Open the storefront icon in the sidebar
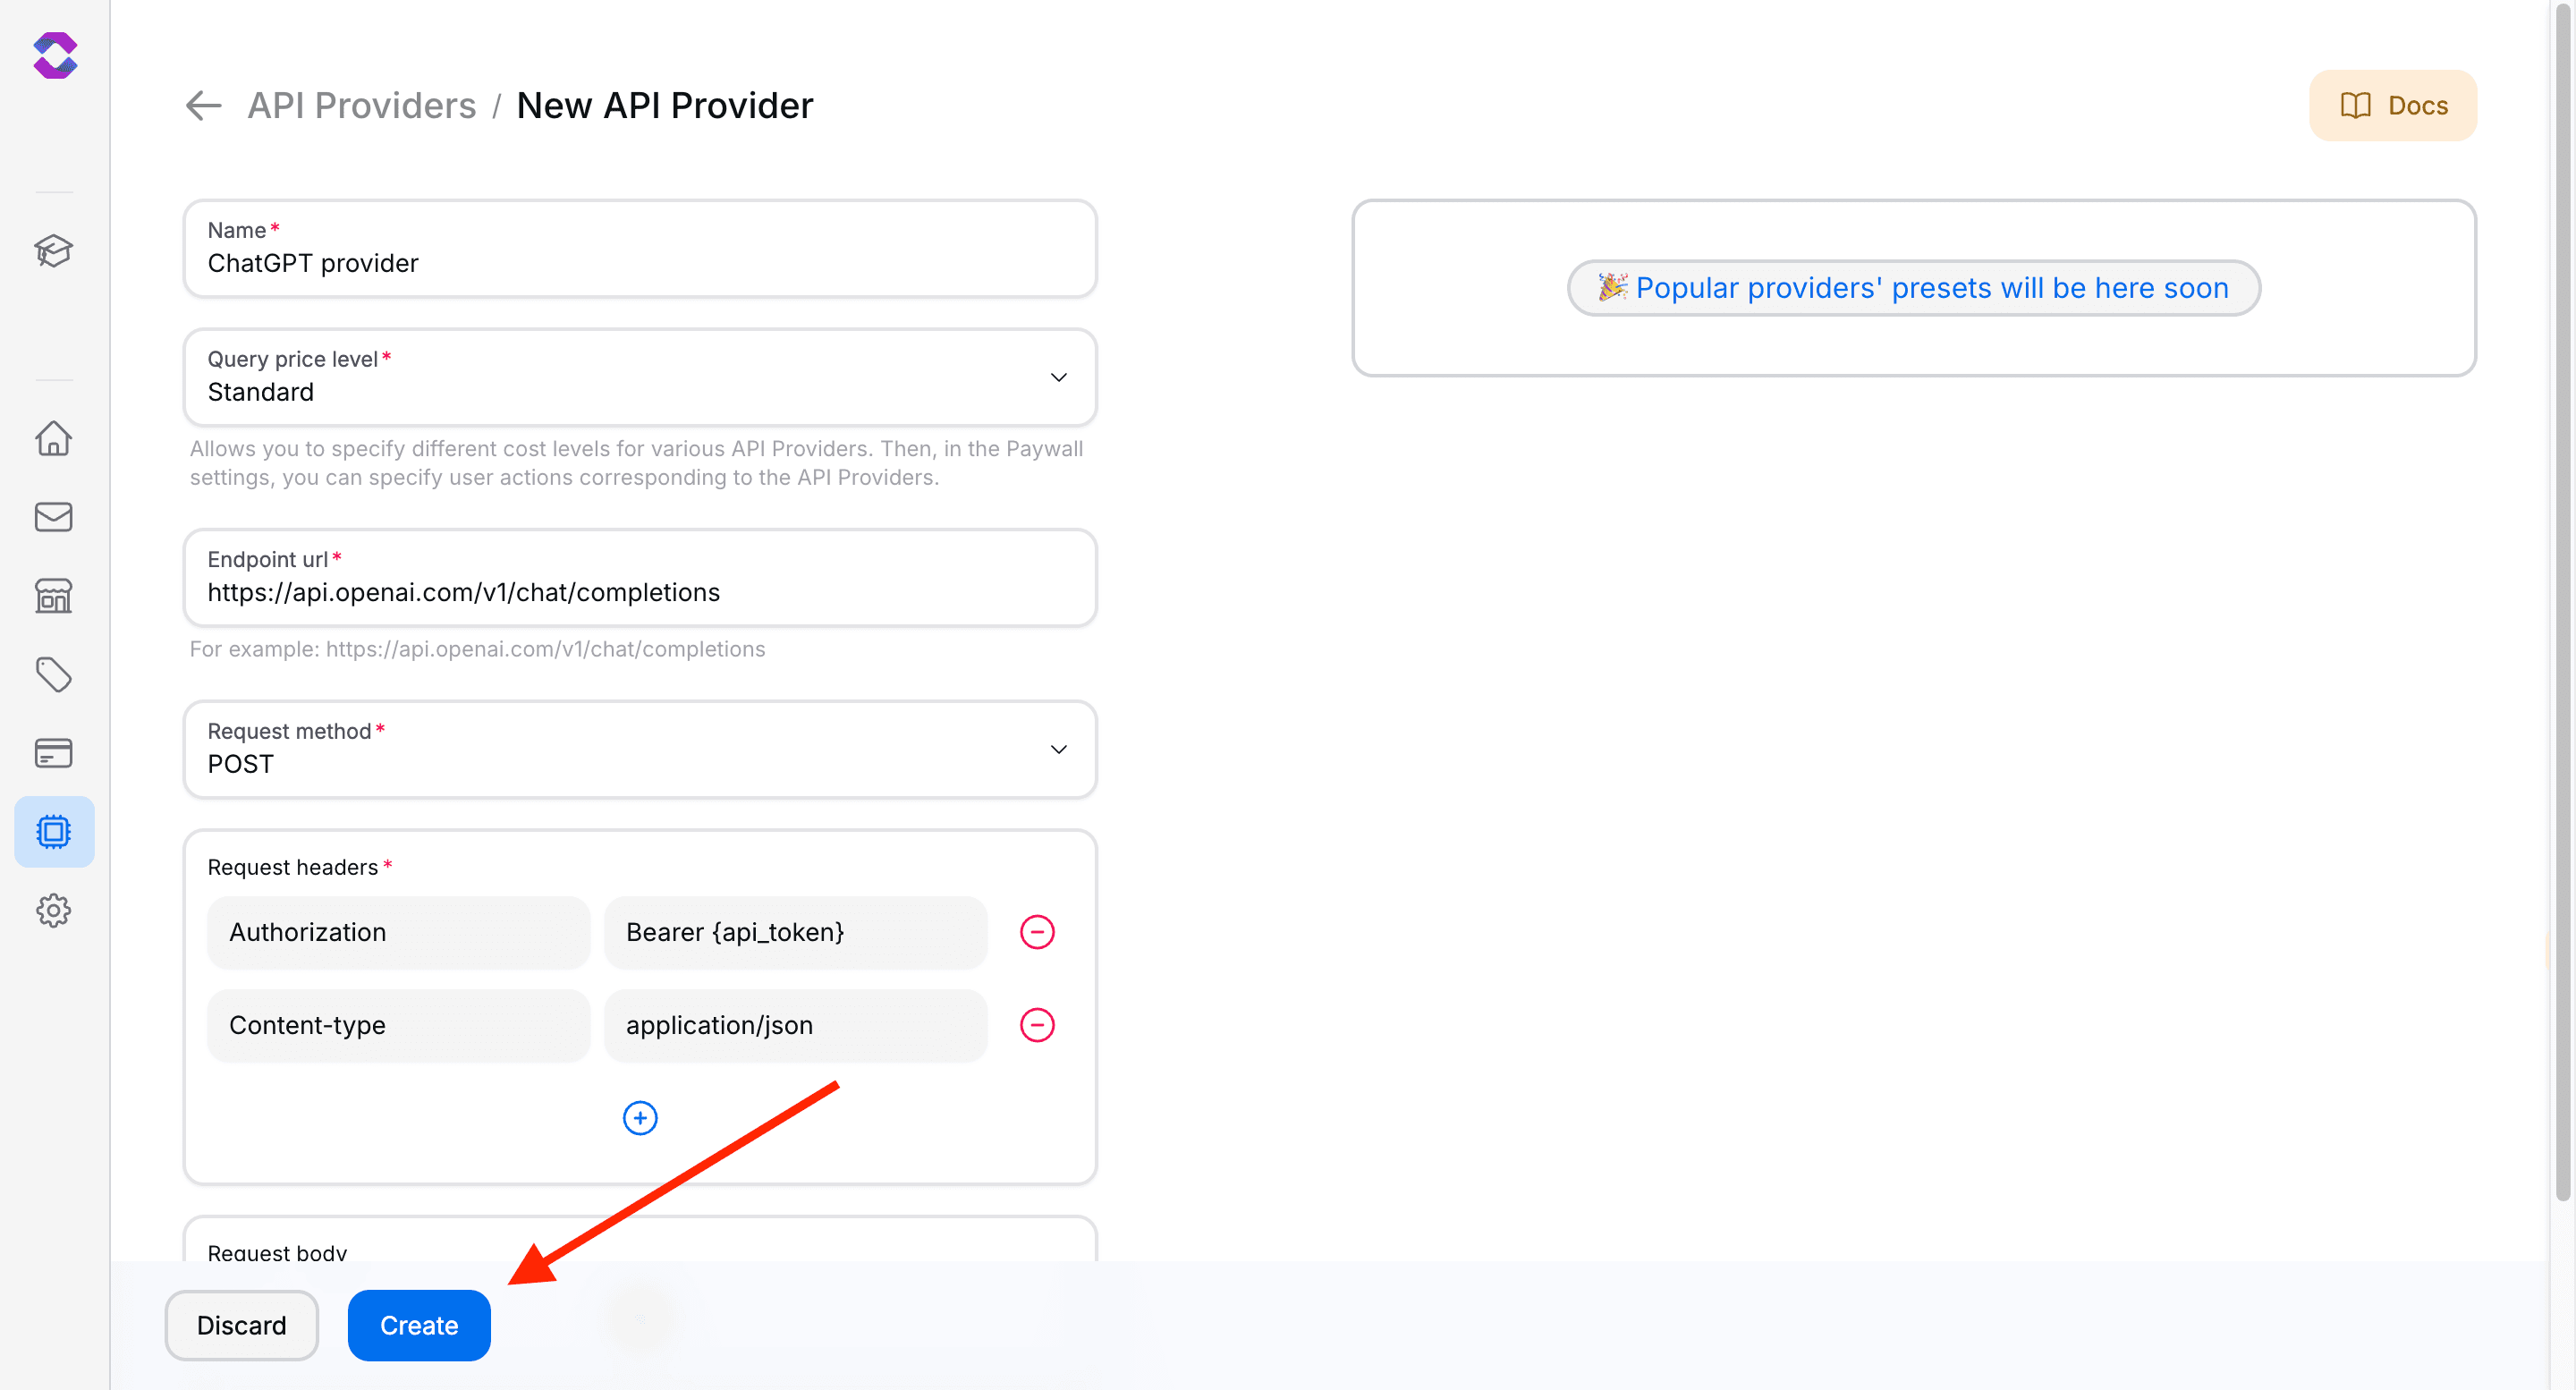Viewport: 2576px width, 1390px height. (54, 595)
